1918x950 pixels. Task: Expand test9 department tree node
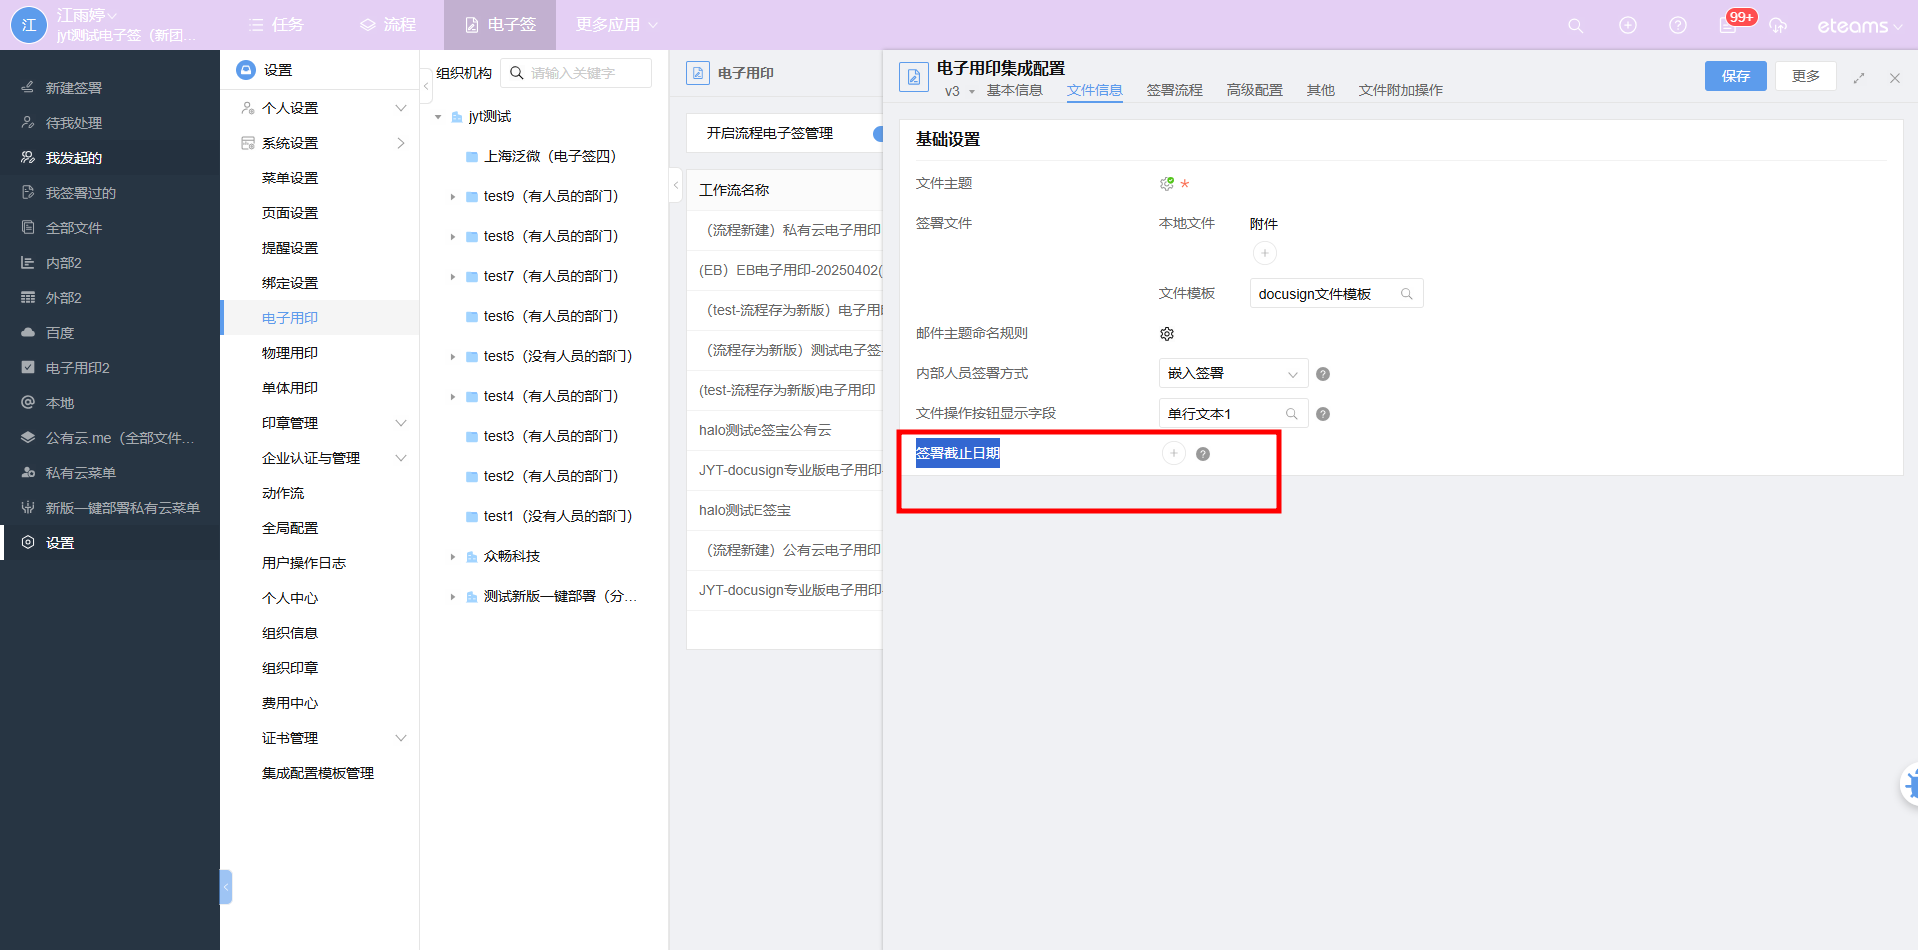[x=453, y=197]
